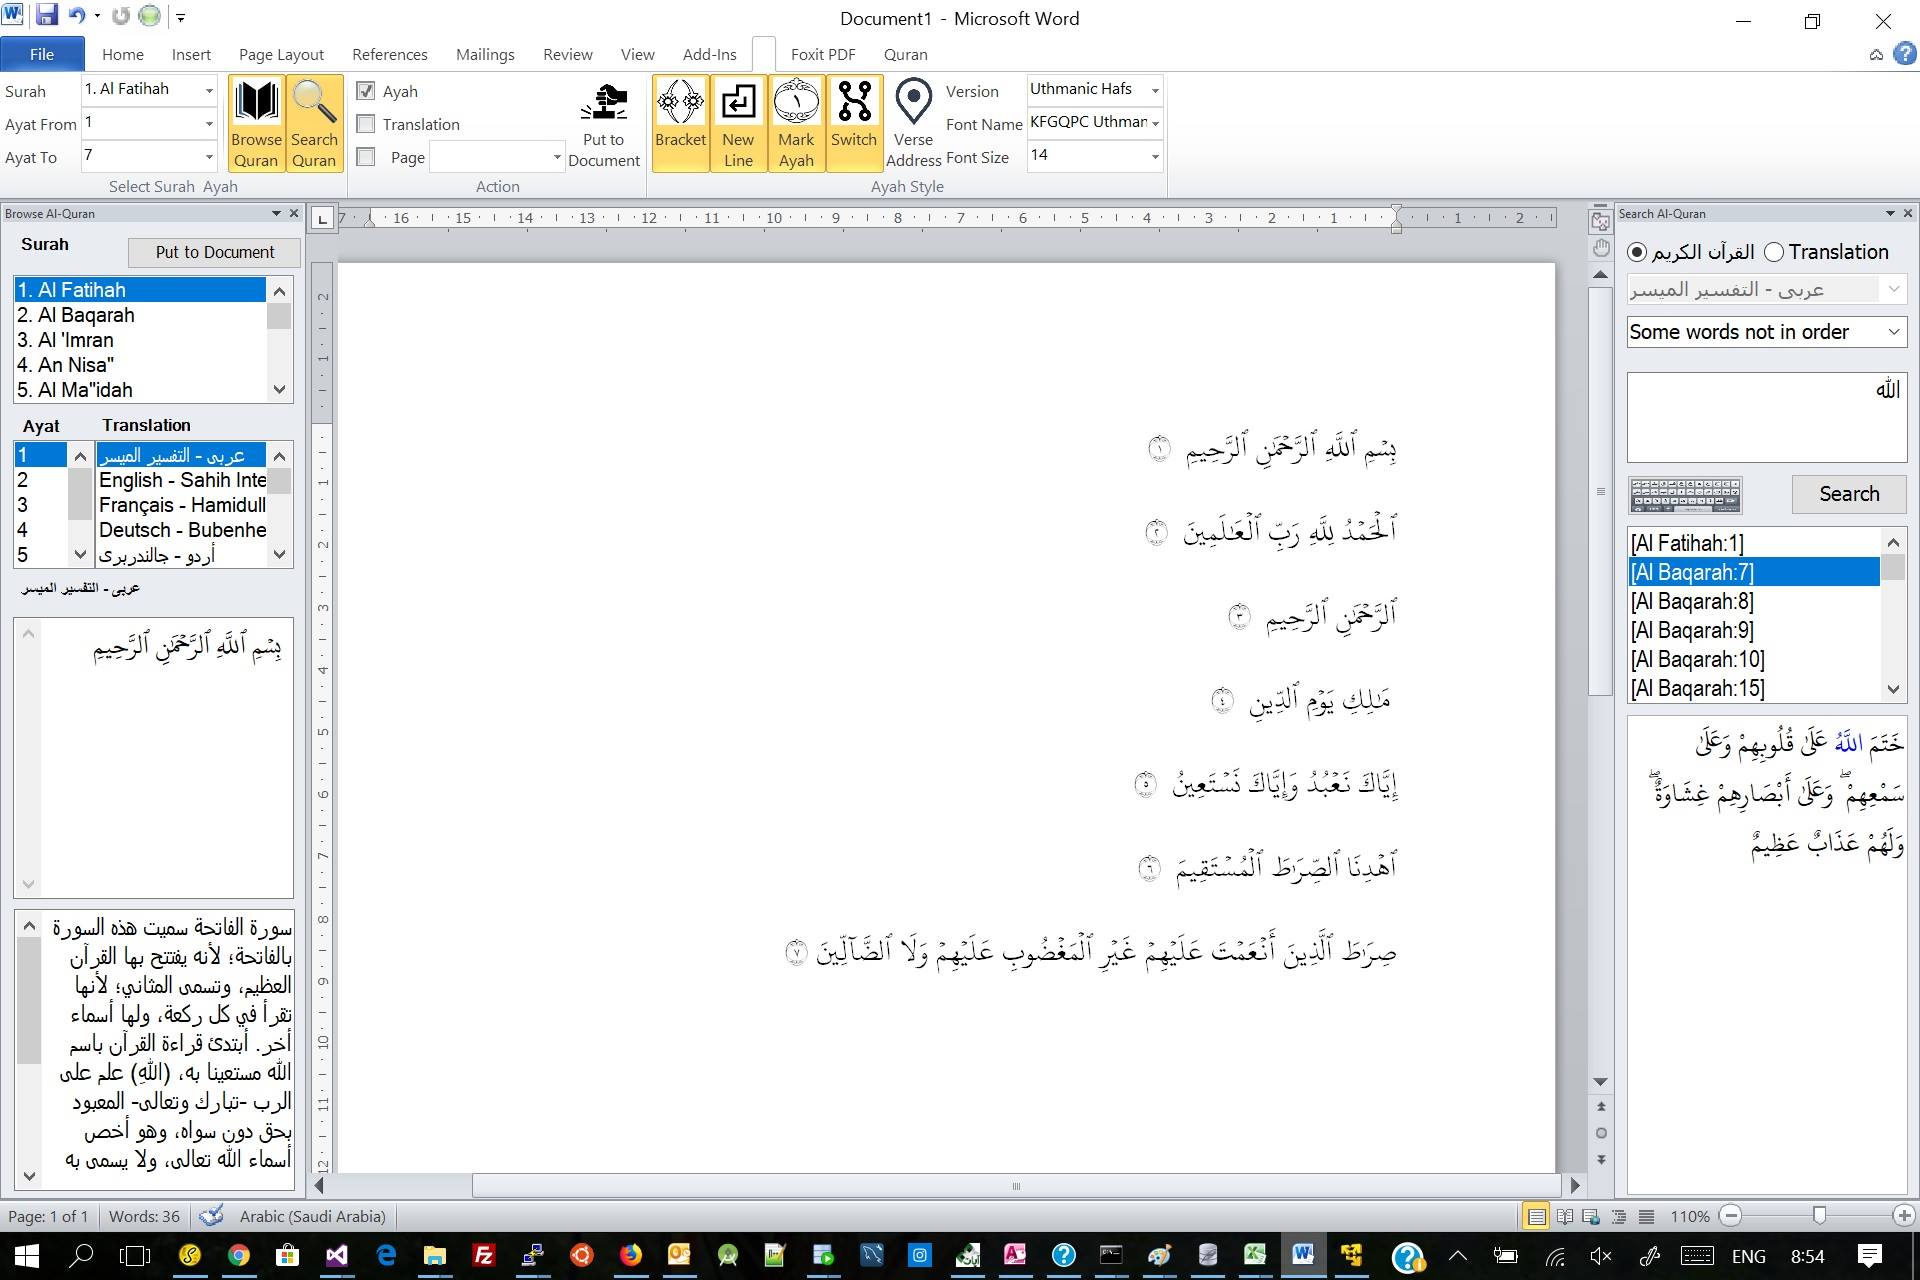This screenshot has height=1280, width=1920.
Task: Toggle the Bracket ayah style
Action: pyautogui.click(x=680, y=123)
